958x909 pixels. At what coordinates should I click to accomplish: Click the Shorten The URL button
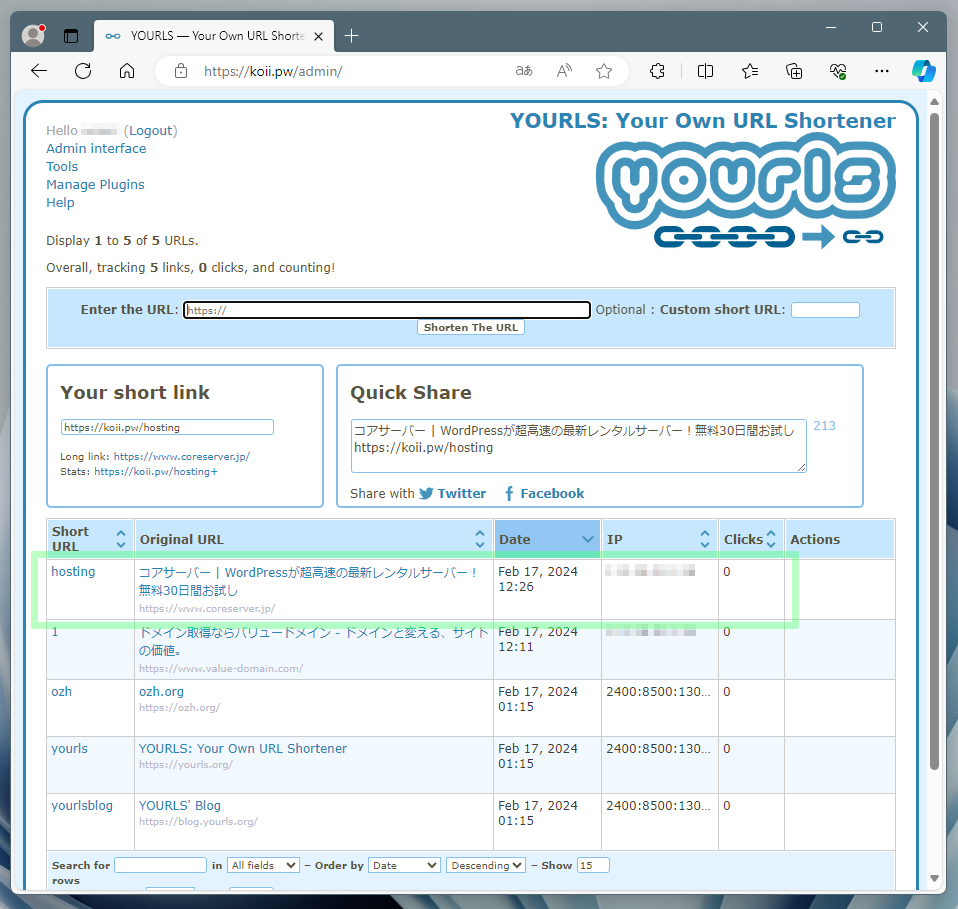pos(470,327)
